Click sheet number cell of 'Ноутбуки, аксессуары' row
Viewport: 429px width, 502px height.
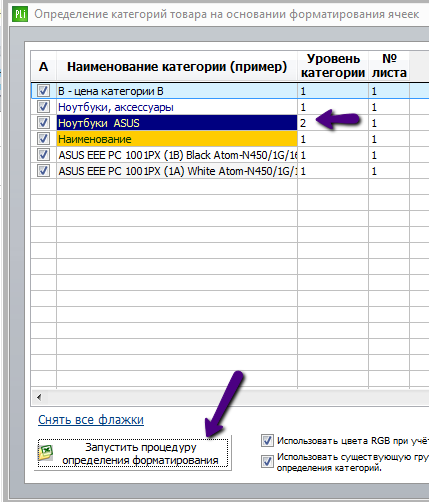[x=389, y=107]
